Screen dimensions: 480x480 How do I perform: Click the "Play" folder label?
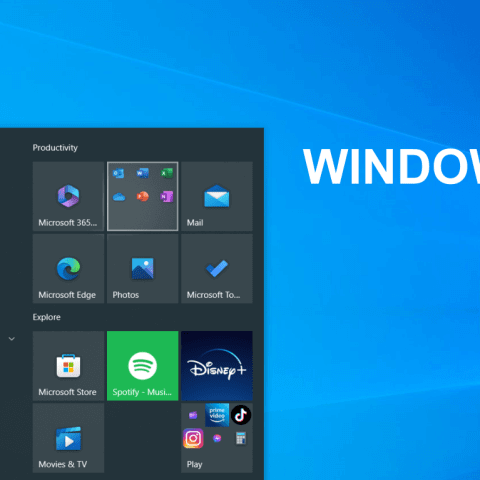pyautogui.click(x=194, y=464)
